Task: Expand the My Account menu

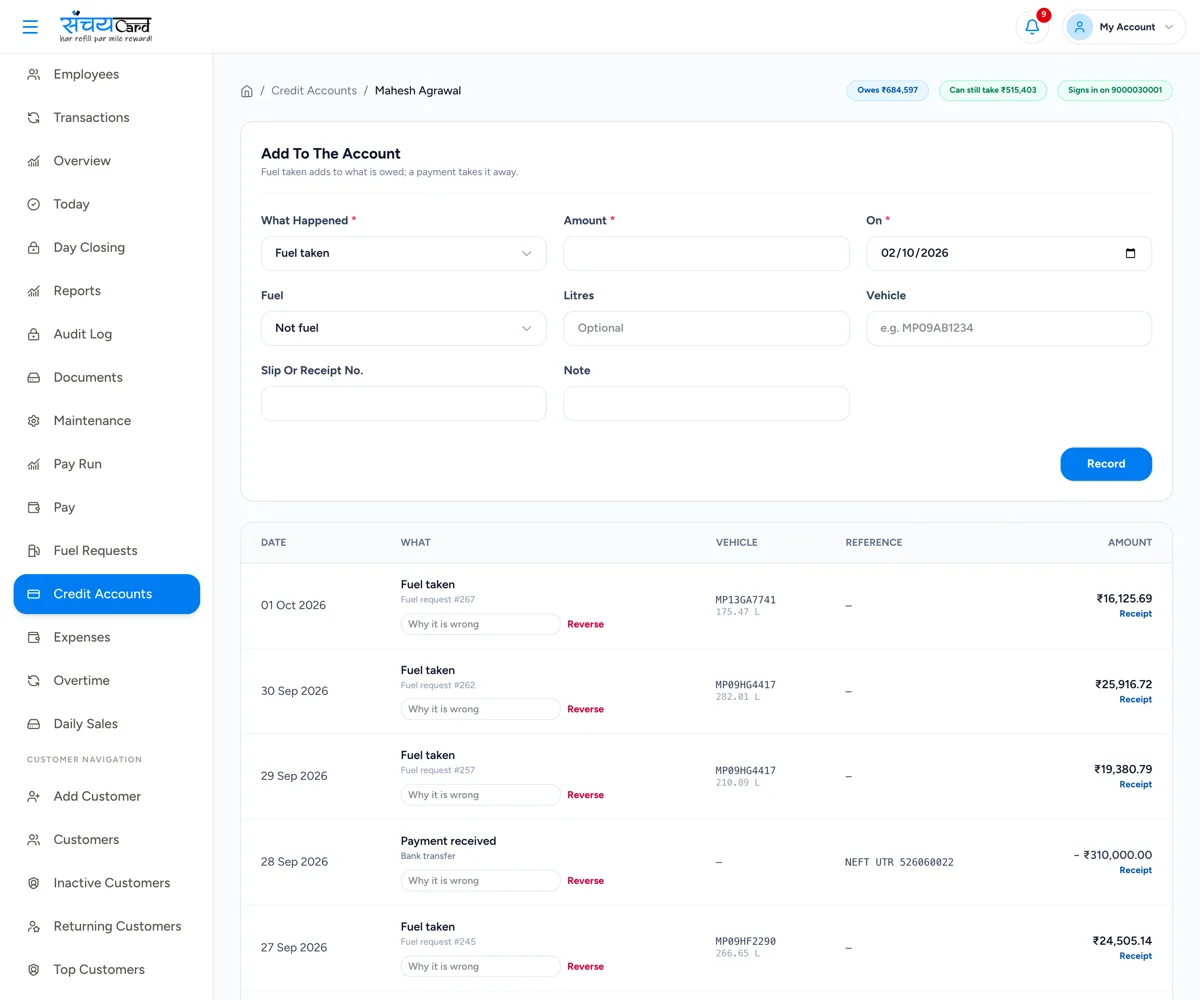Action: [x=1124, y=27]
